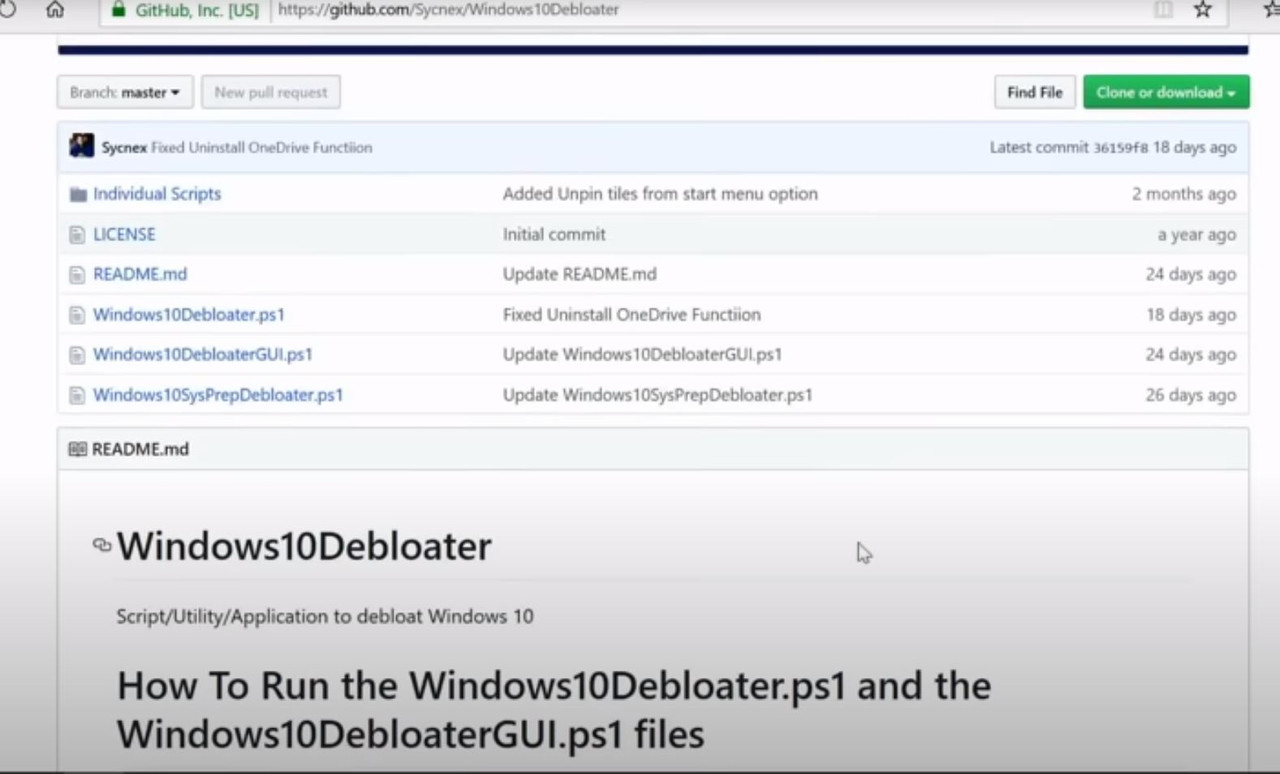Click the browser address bar URL
1280x774 pixels.
click(x=448, y=10)
